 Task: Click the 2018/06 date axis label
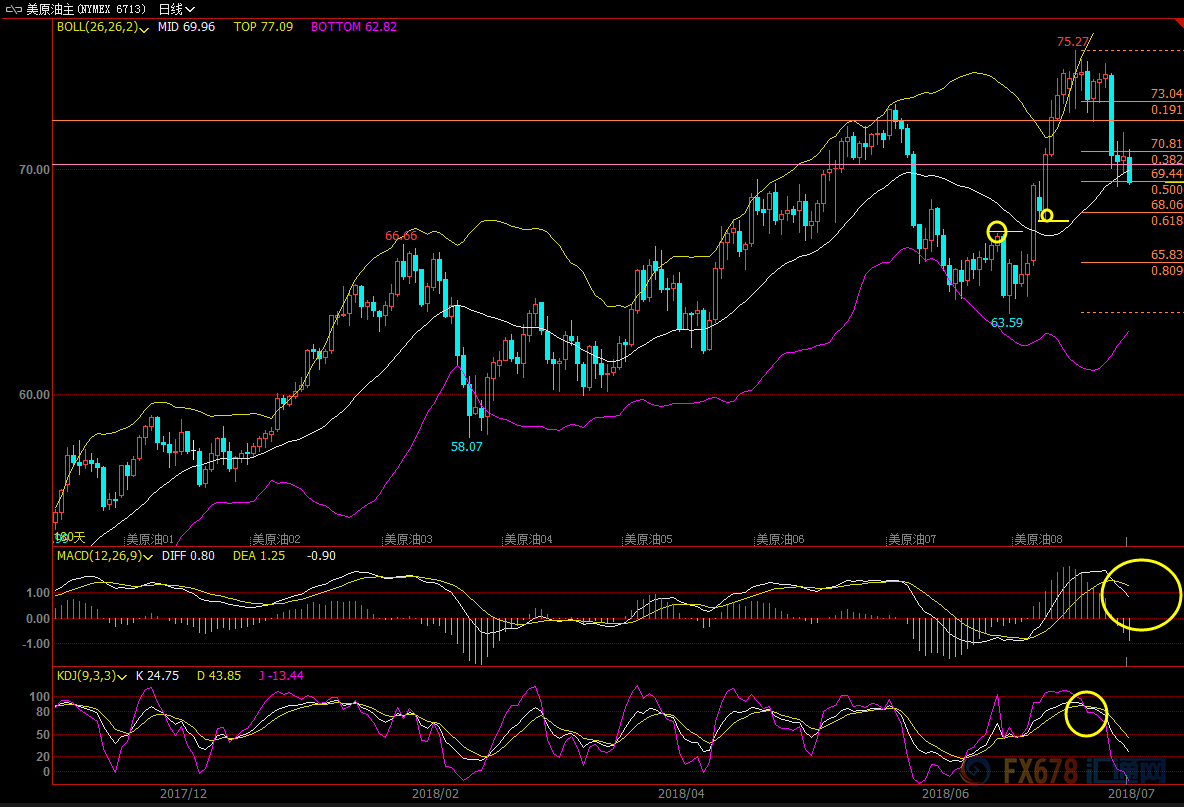(945, 793)
